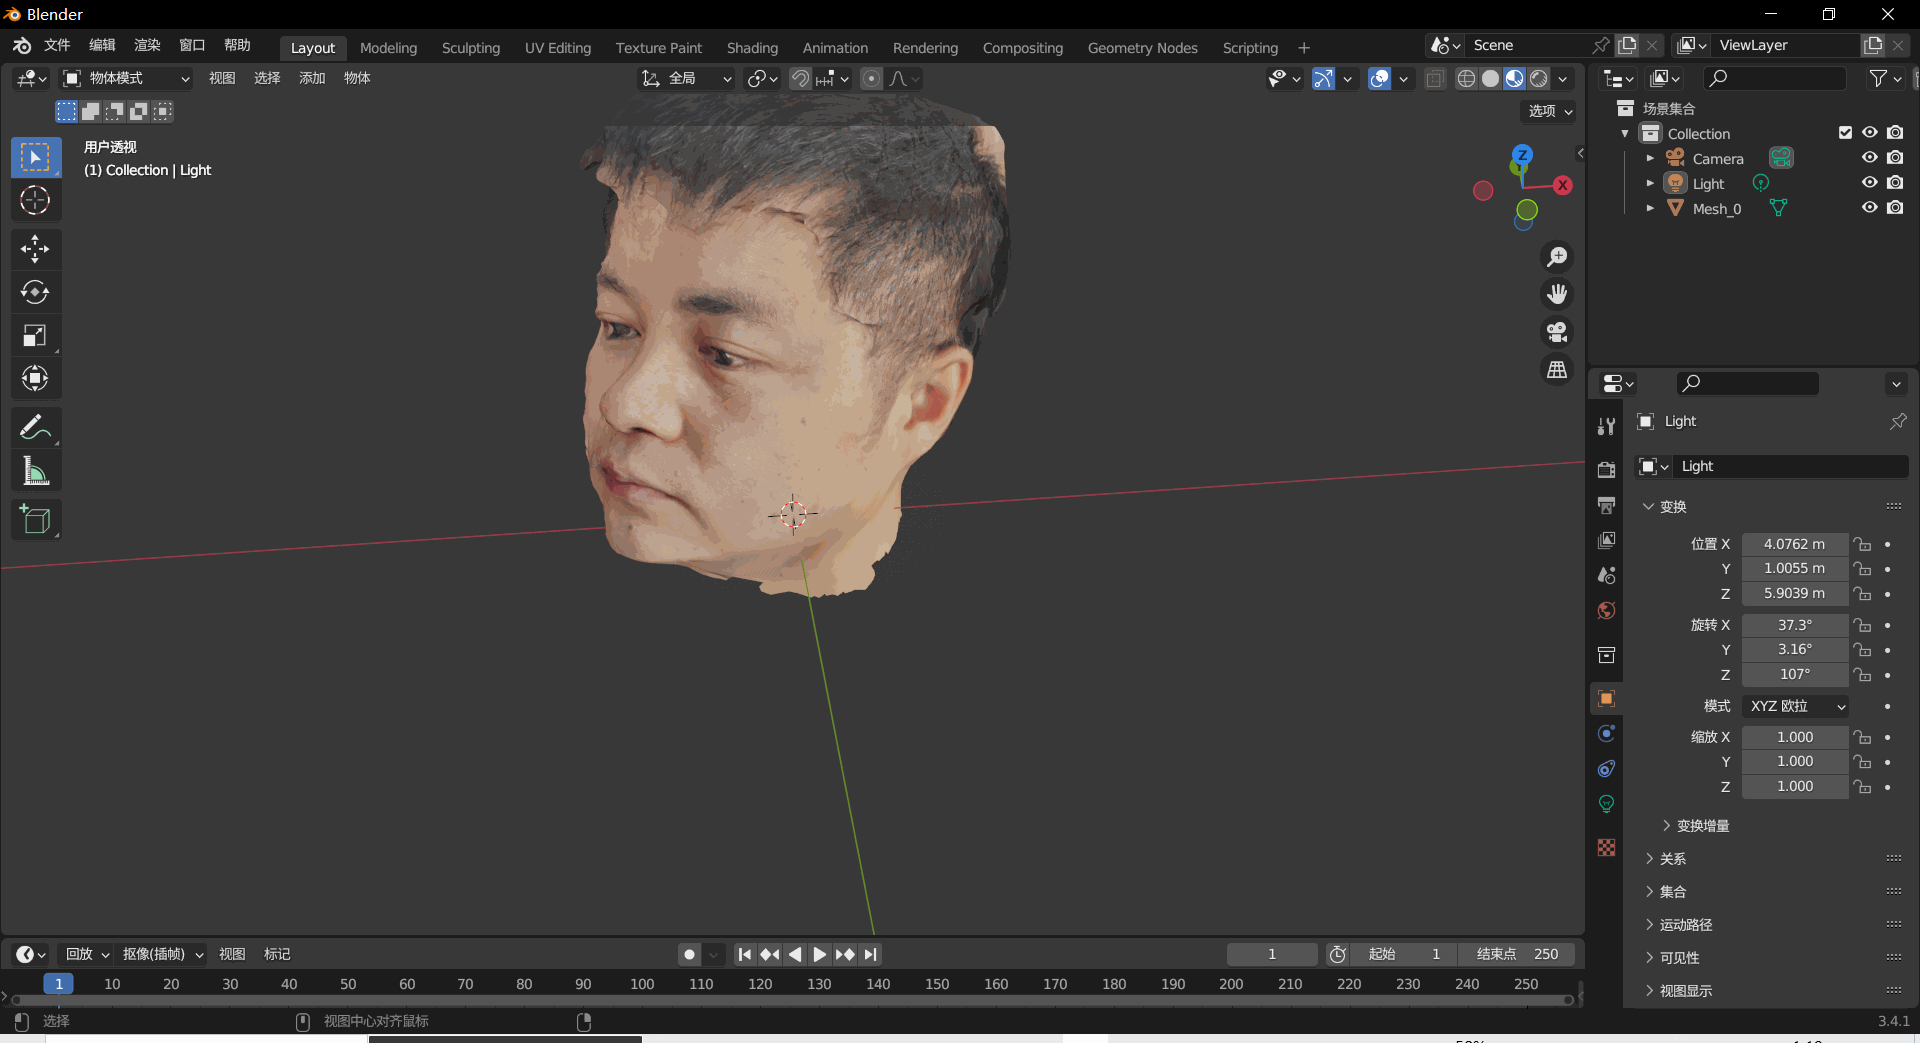Open the 渲染 menu
Image resolution: width=1920 pixels, height=1043 pixels.
point(148,45)
